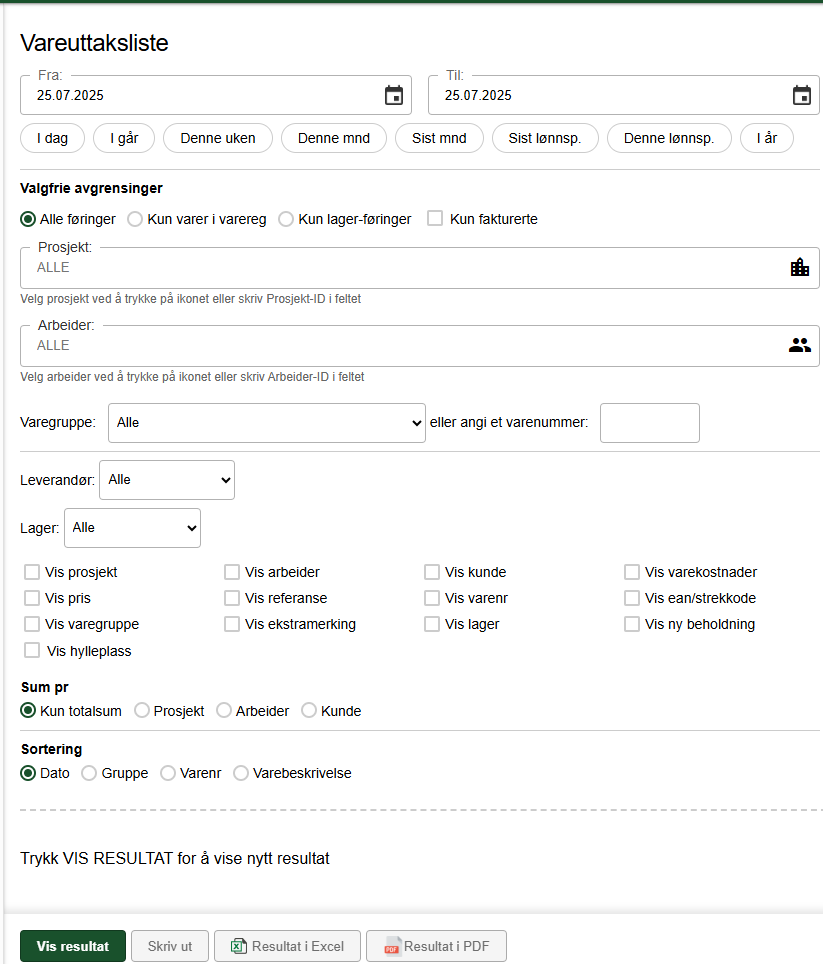
Task: Choose the Denne mnd date range
Action: (x=334, y=138)
